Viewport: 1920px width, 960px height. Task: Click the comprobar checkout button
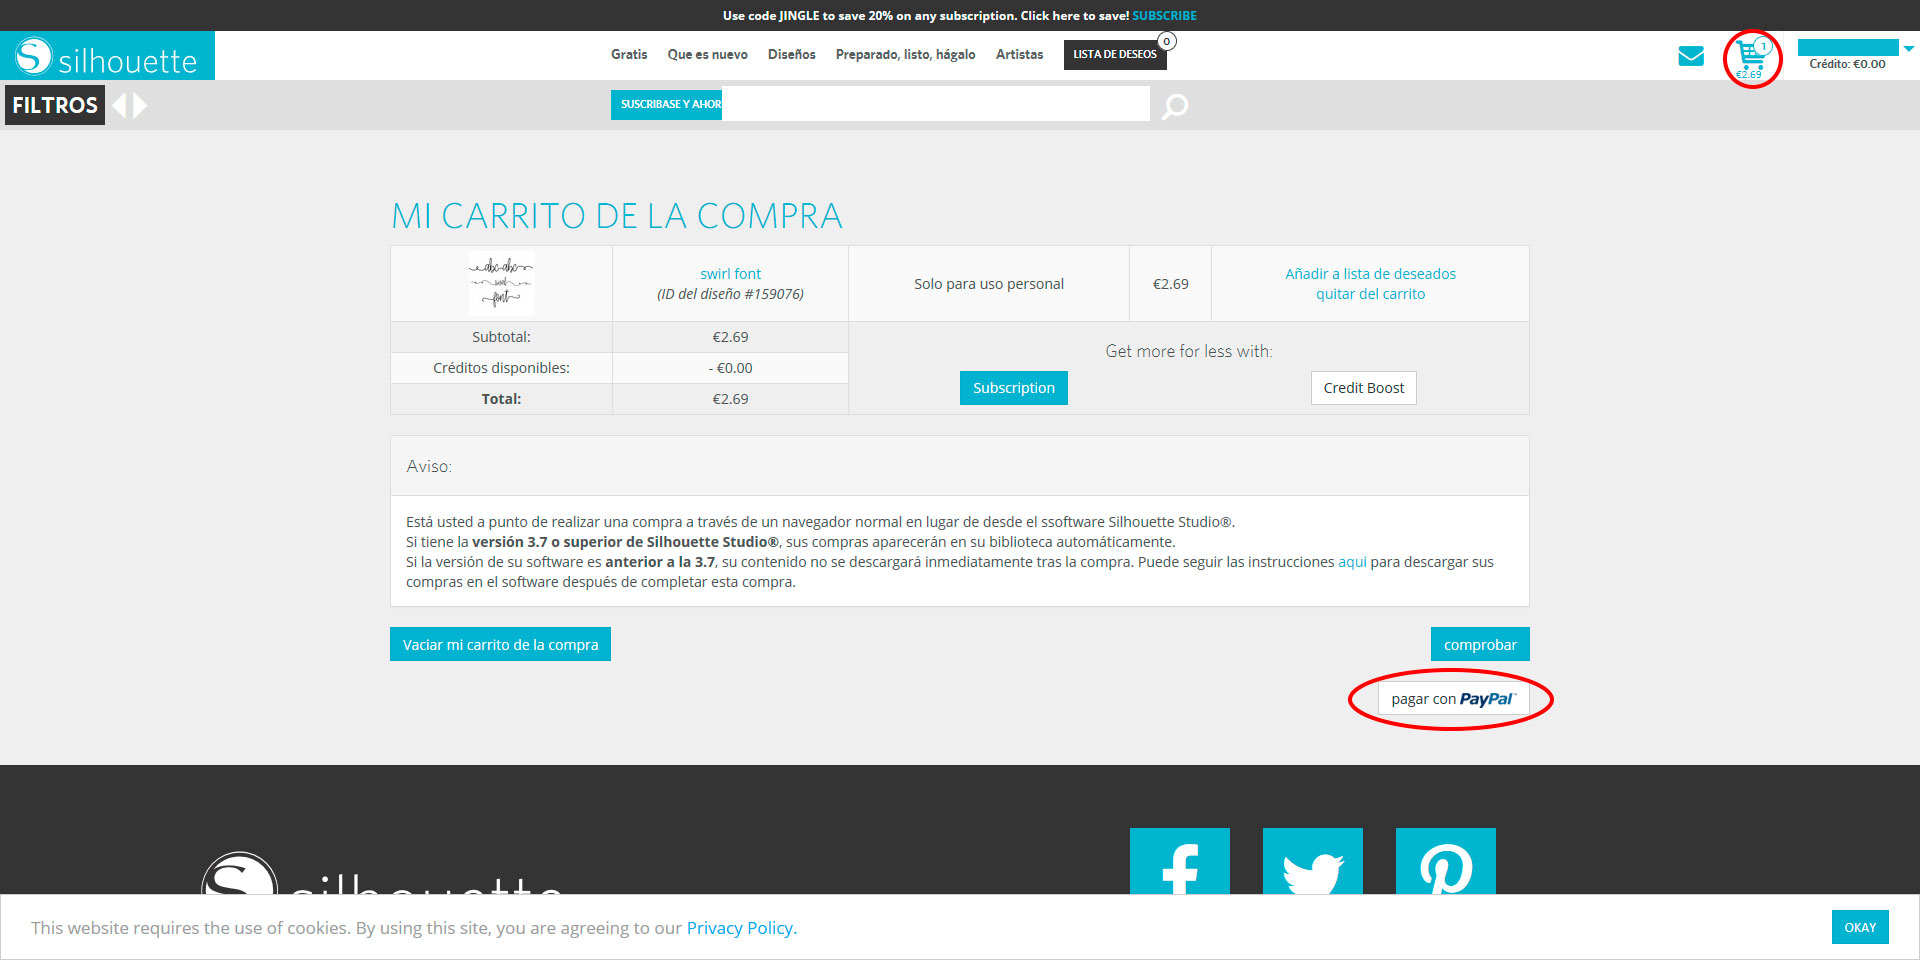[1480, 644]
